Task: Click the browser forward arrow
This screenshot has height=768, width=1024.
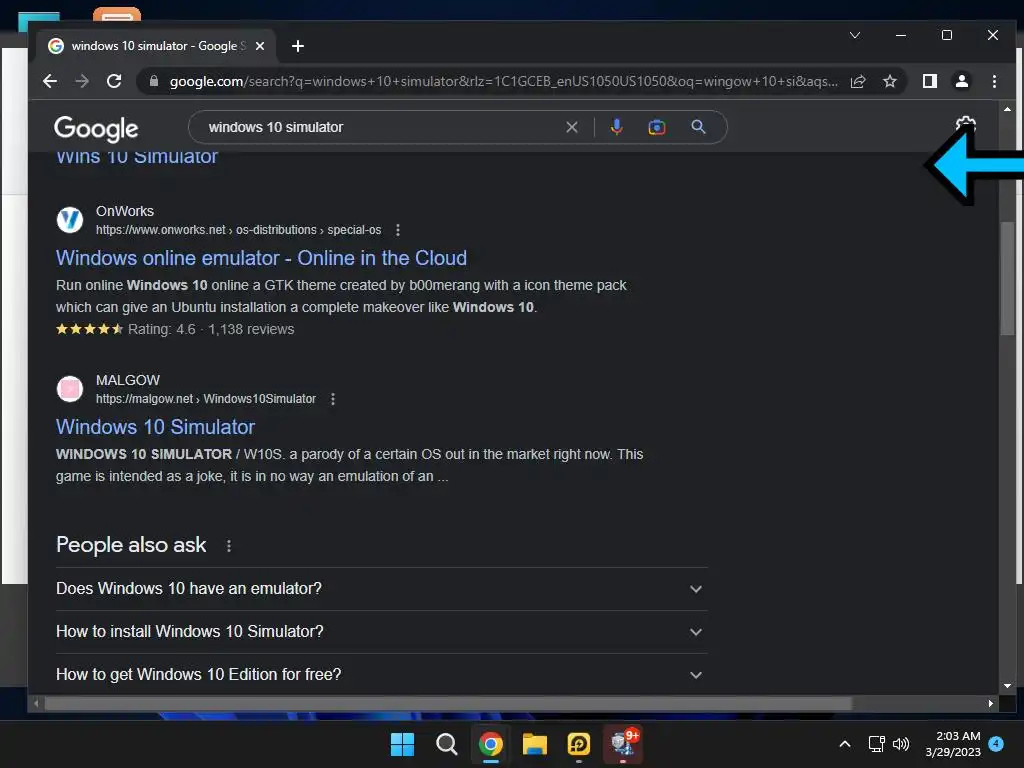Action: 82,81
